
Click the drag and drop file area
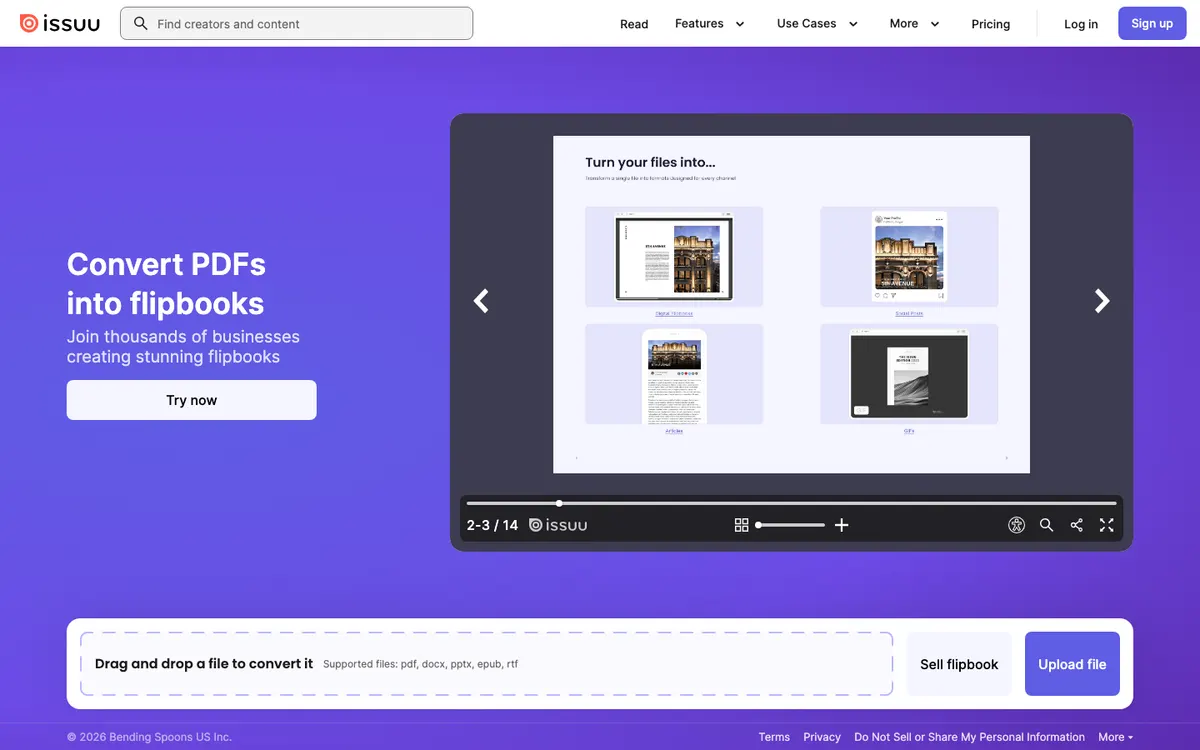pos(486,664)
